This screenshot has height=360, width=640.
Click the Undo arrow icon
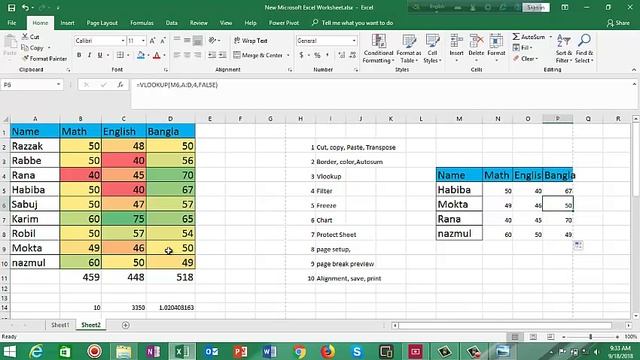25,7
